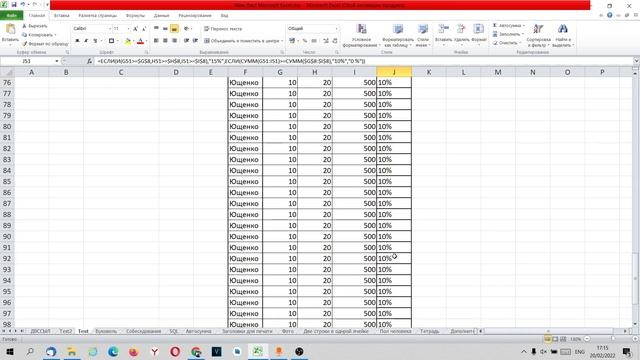Click Wrap Text (Перенос текста)
This screenshot has height=360, width=640.
223,29
